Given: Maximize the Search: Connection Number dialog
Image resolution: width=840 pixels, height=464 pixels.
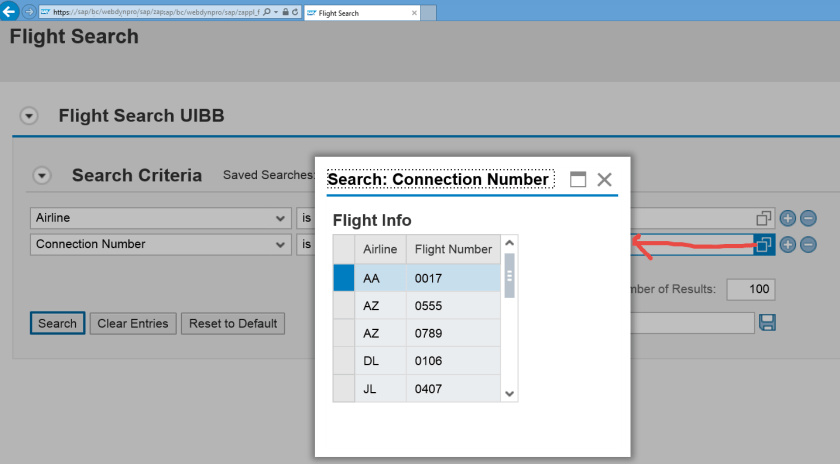Looking at the screenshot, I should click(578, 180).
